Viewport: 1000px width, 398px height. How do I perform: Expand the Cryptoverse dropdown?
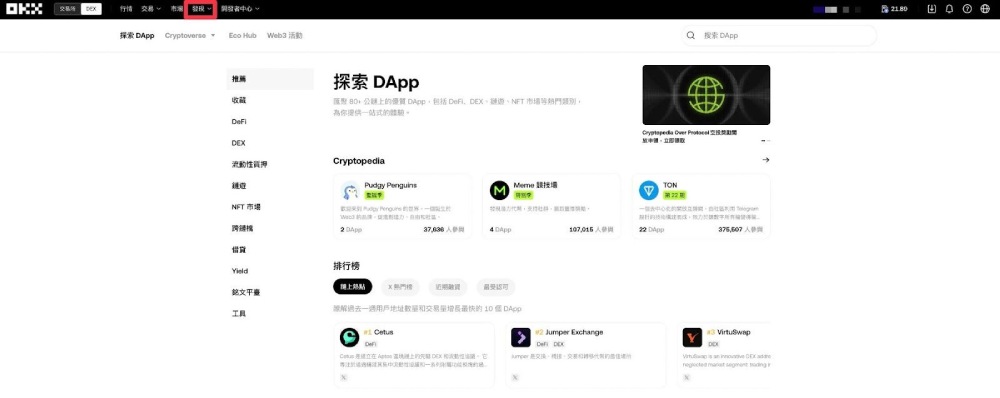189,36
